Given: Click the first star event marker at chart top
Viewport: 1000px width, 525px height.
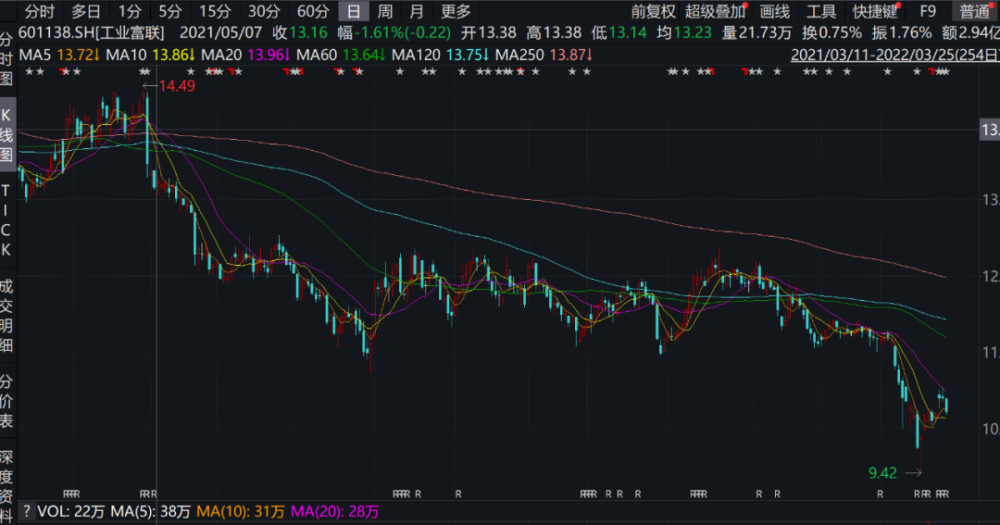Looking at the screenshot, I should (x=29, y=72).
